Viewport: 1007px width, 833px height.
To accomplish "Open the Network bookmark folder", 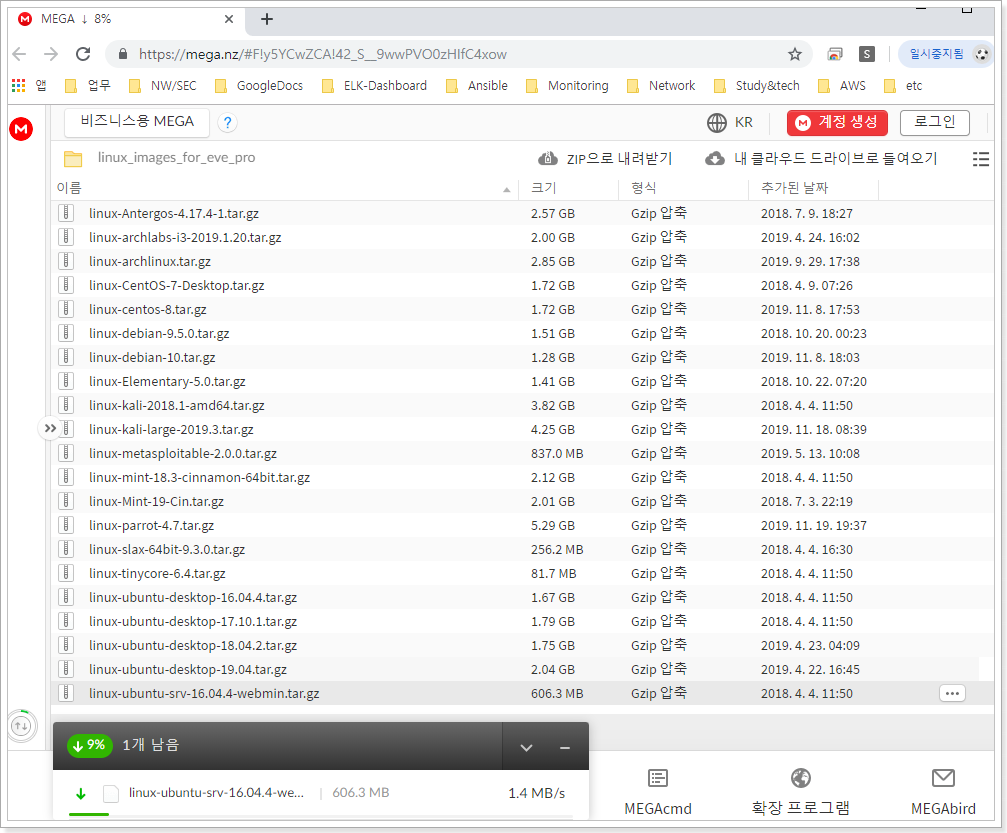I will (x=661, y=85).
